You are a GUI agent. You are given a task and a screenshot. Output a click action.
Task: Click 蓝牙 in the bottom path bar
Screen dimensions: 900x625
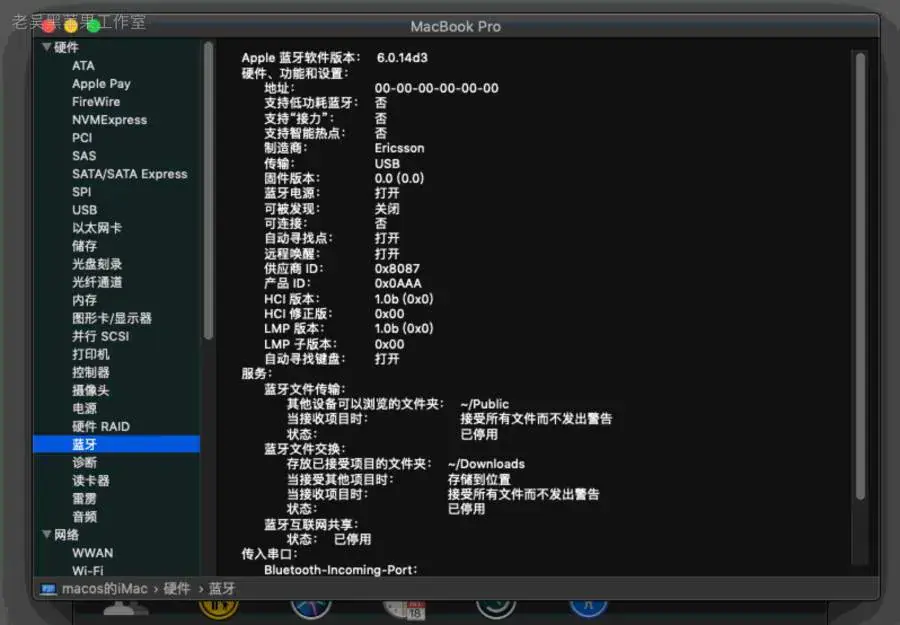pos(222,589)
